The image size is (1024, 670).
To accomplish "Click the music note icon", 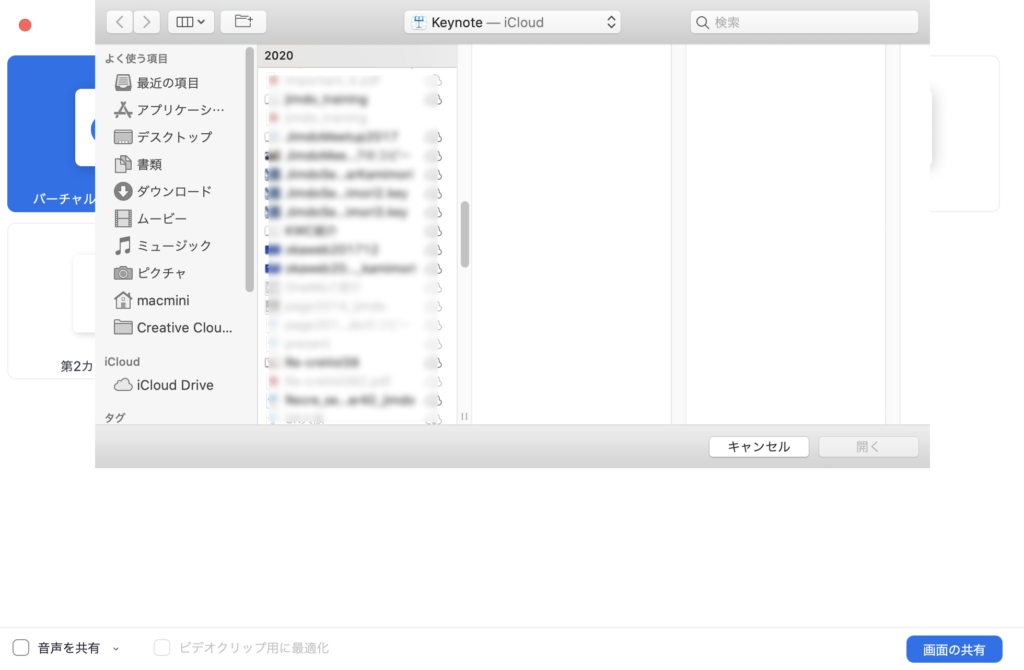I will click(x=123, y=246).
